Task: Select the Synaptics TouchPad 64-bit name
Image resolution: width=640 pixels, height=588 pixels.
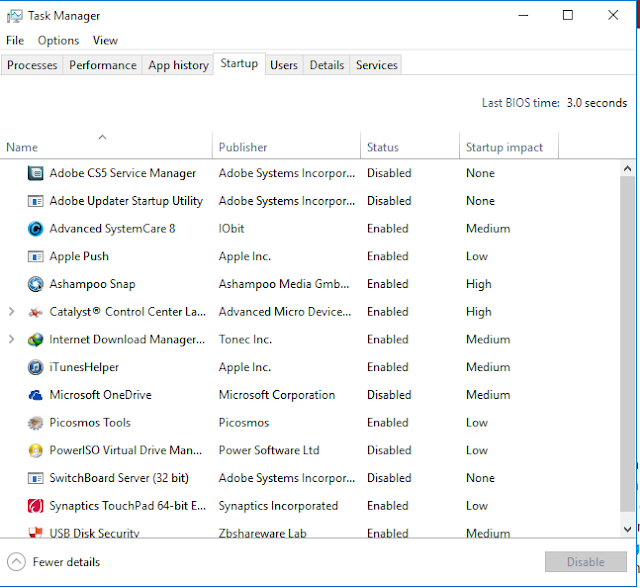Action: (x=128, y=506)
